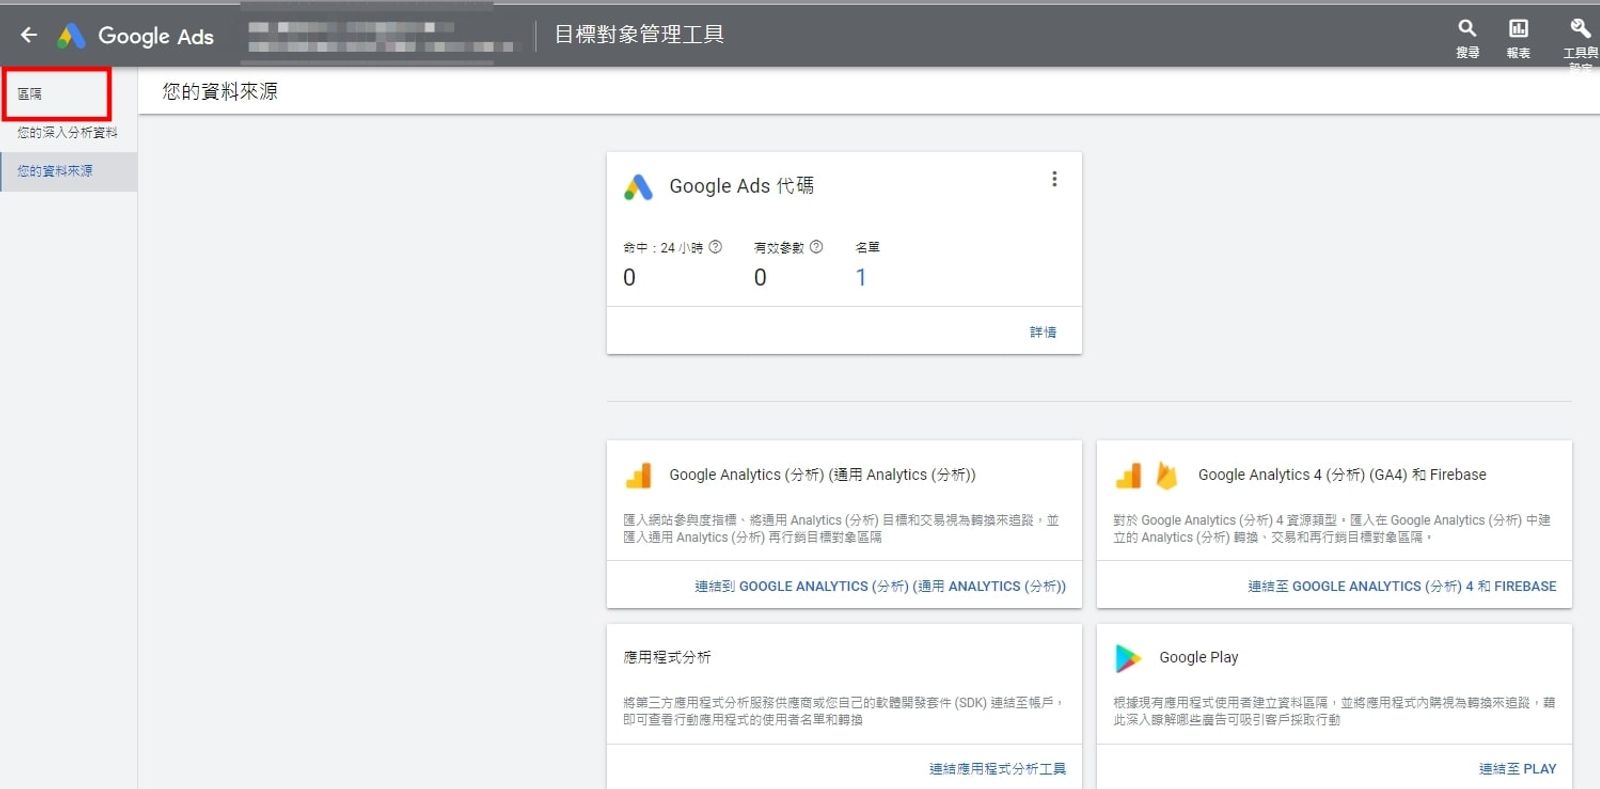Click the 應用程式分析 card title
This screenshot has width=1600, height=789.
click(667, 657)
